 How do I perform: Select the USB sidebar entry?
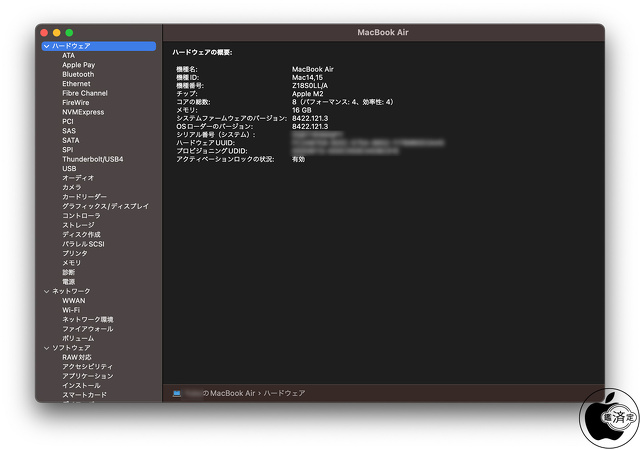pyautogui.click(x=69, y=169)
